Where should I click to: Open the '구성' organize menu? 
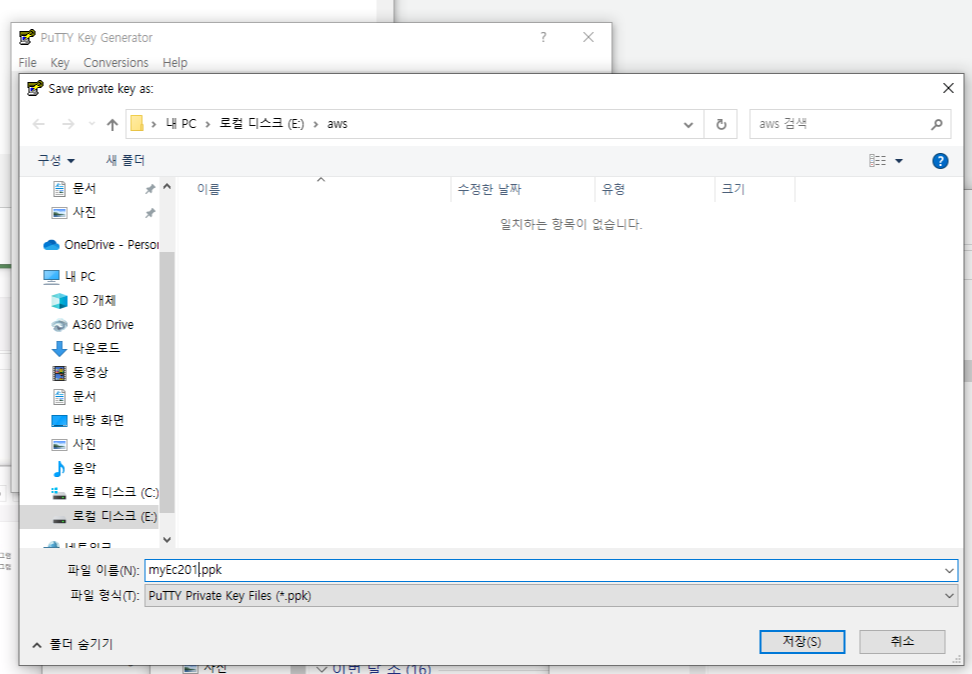point(56,160)
